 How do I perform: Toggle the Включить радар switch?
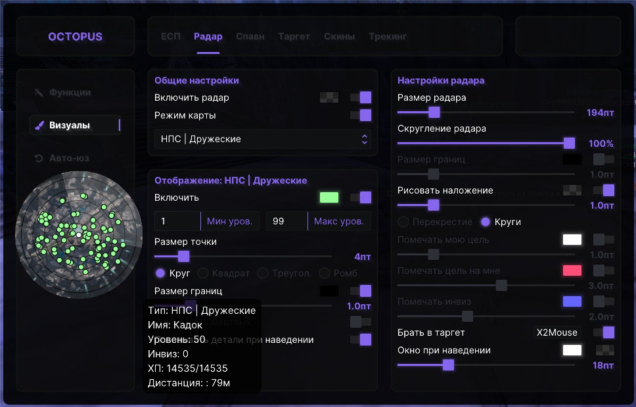click(361, 97)
